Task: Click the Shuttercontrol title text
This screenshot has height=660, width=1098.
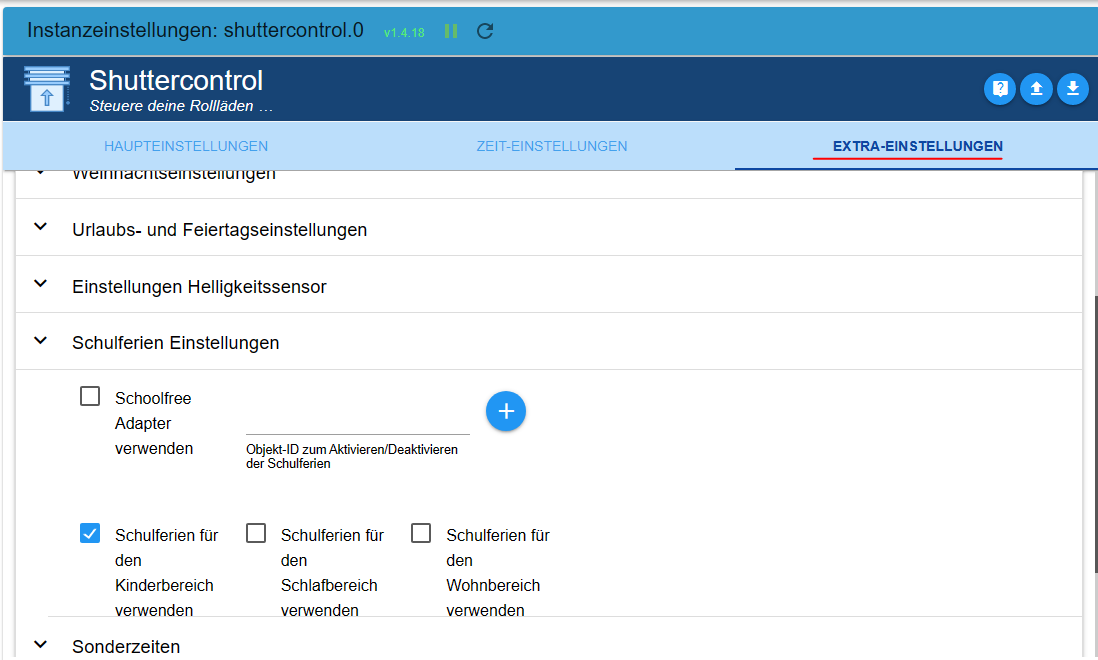Action: pyautogui.click(x=176, y=80)
